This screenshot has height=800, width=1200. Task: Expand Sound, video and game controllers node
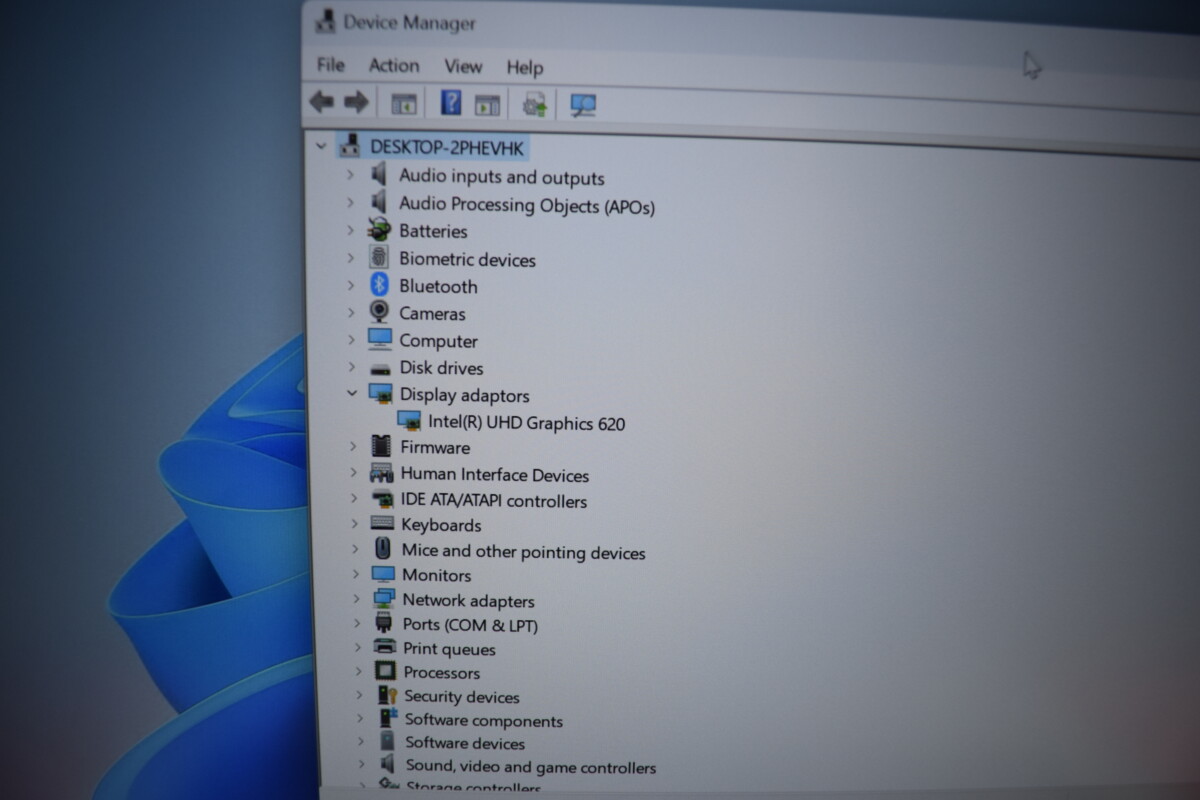coord(360,765)
